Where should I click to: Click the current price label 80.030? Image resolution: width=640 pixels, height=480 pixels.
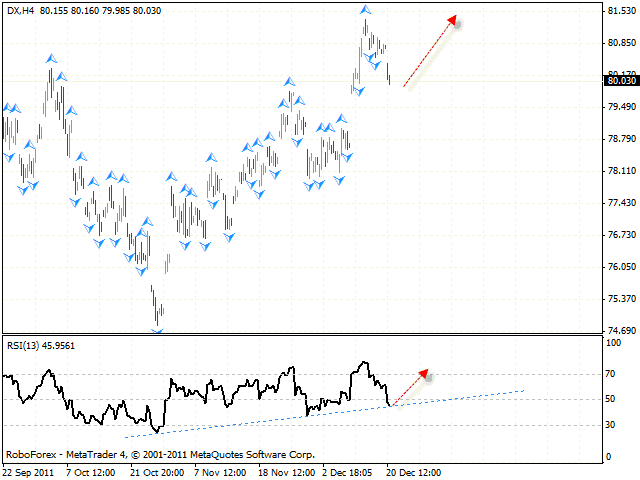(x=621, y=81)
